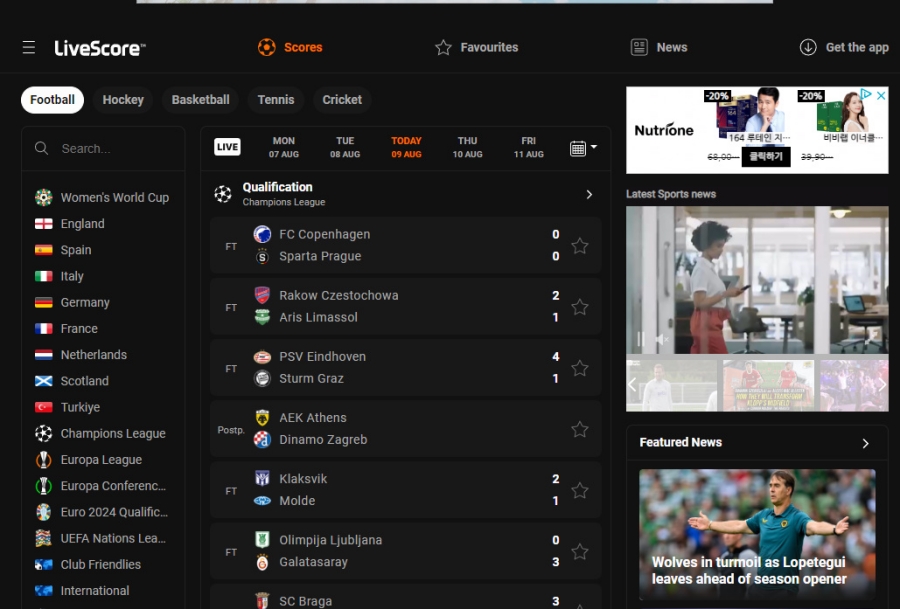Switch to the Tennis tab
The image size is (900, 609).
[276, 100]
